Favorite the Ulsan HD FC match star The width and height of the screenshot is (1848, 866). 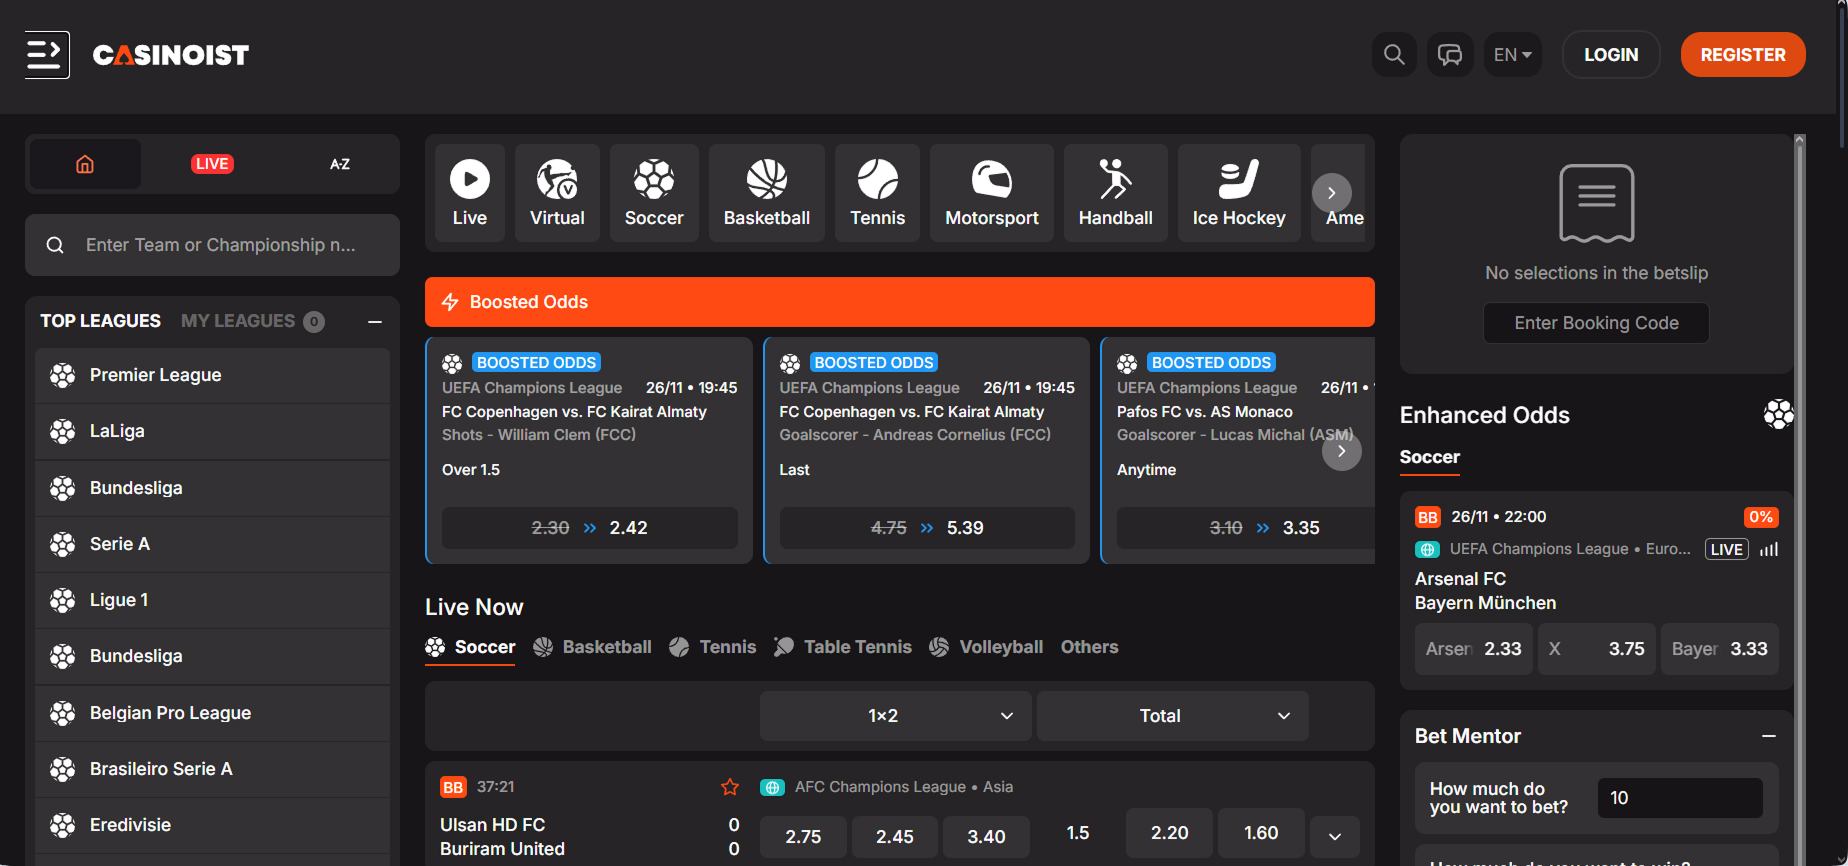pos(730,787)
